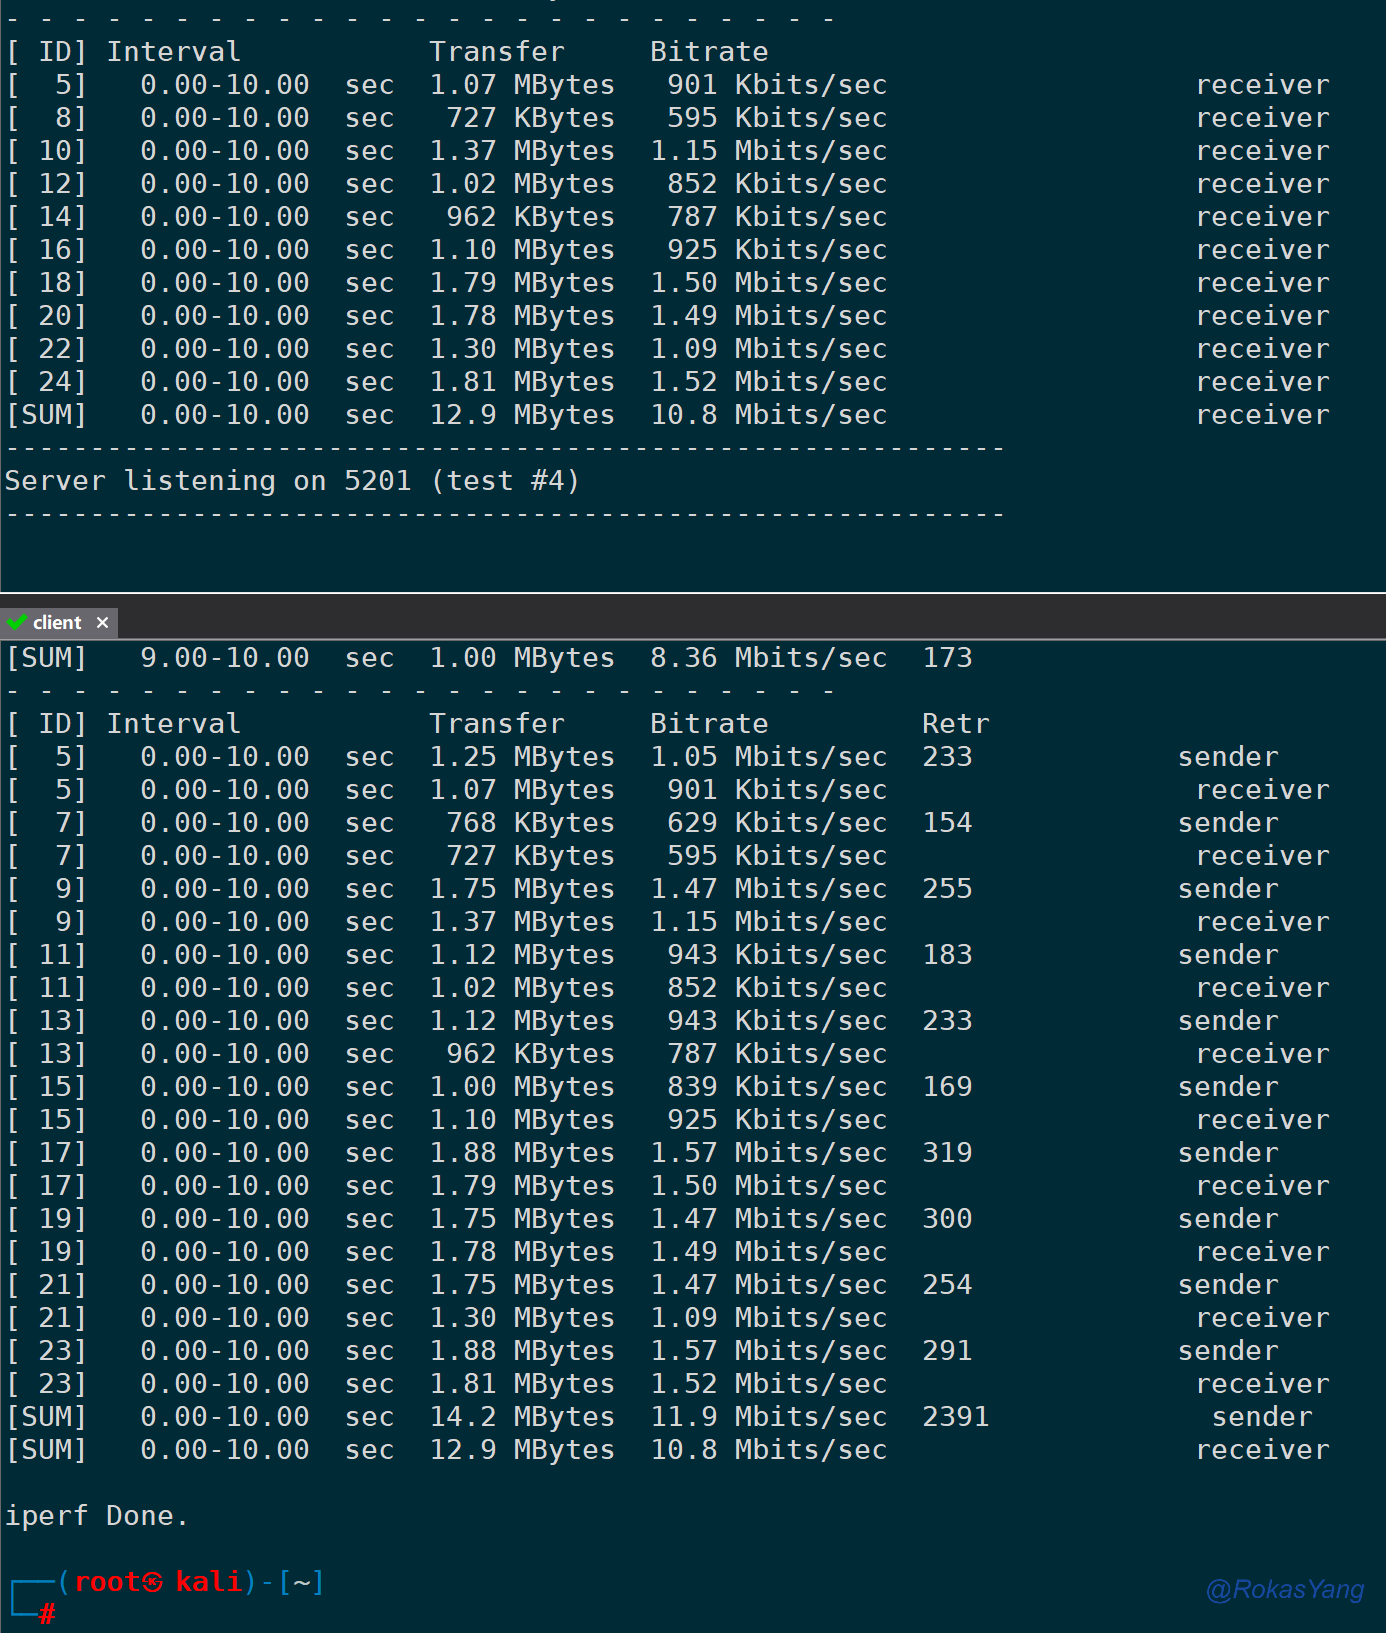Click the @RokasYang watermark text
Viewport: 1386px width, 1633px height.
1284,1589
